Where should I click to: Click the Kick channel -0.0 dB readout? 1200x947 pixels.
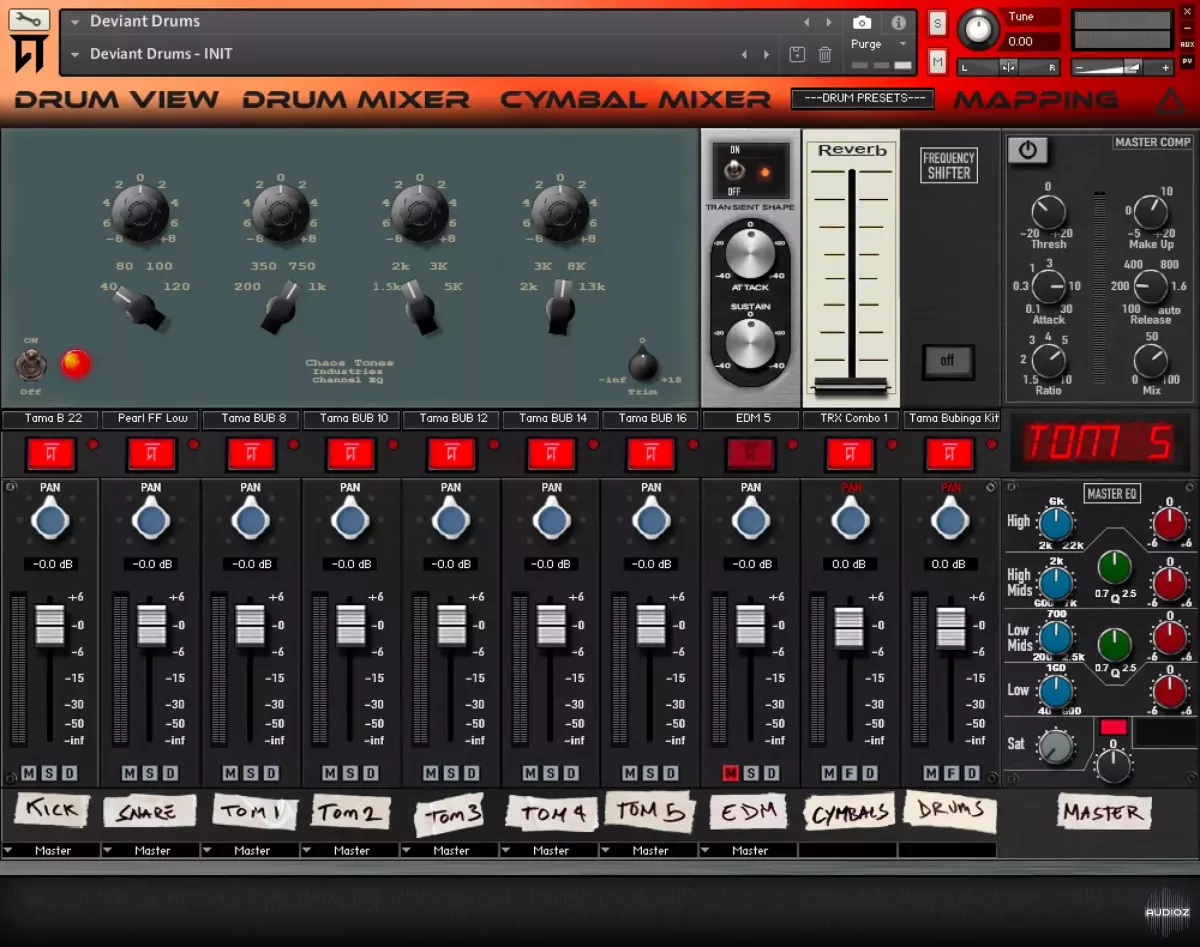pos(51,564)
